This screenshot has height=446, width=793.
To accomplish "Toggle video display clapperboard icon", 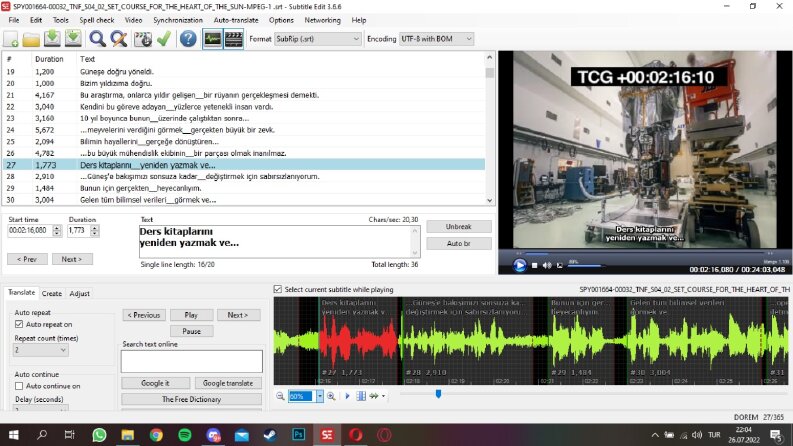I will (x=234, y=39).
